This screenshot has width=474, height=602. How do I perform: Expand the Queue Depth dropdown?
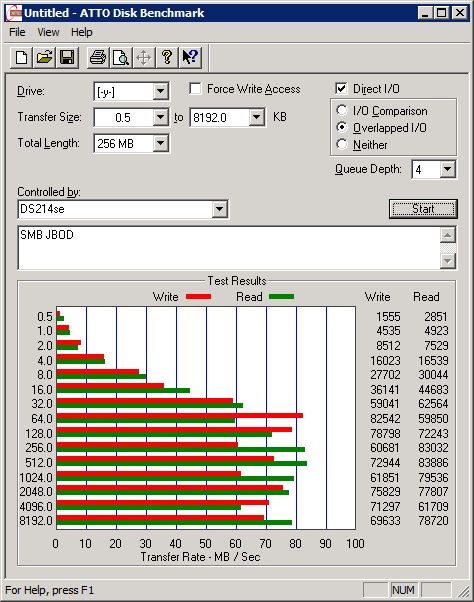pos(448,169)
